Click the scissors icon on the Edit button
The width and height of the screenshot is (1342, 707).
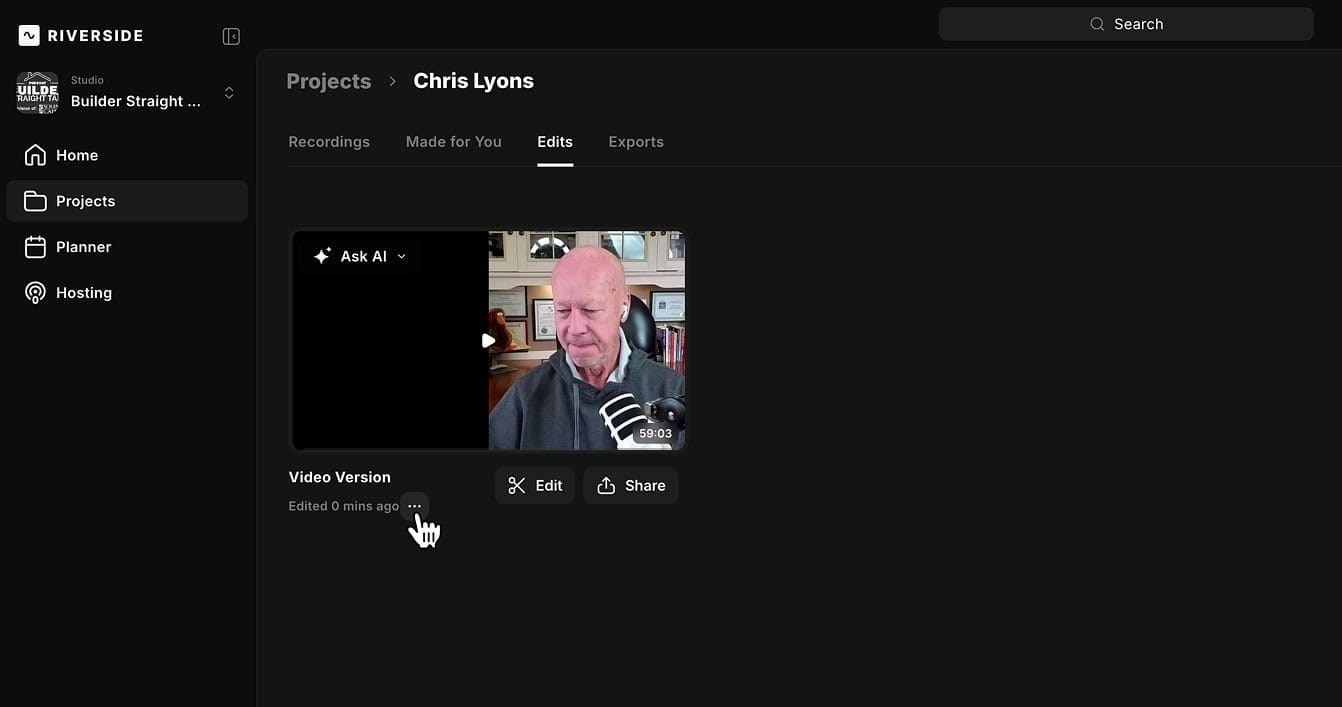517,485
